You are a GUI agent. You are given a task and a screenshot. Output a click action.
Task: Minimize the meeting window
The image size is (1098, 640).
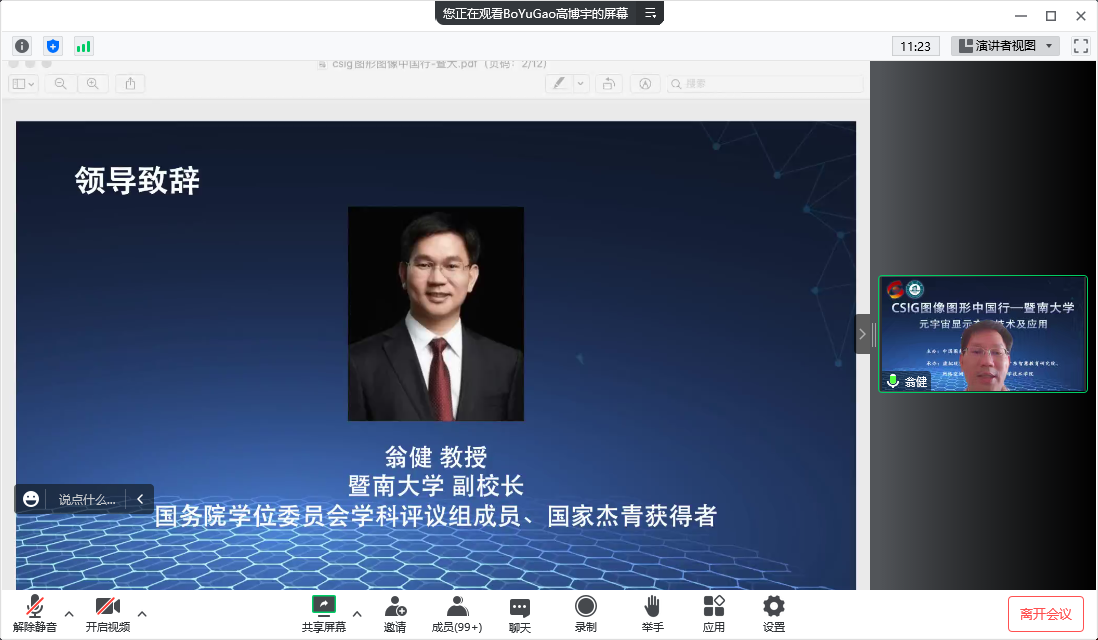pos(1021,15)
